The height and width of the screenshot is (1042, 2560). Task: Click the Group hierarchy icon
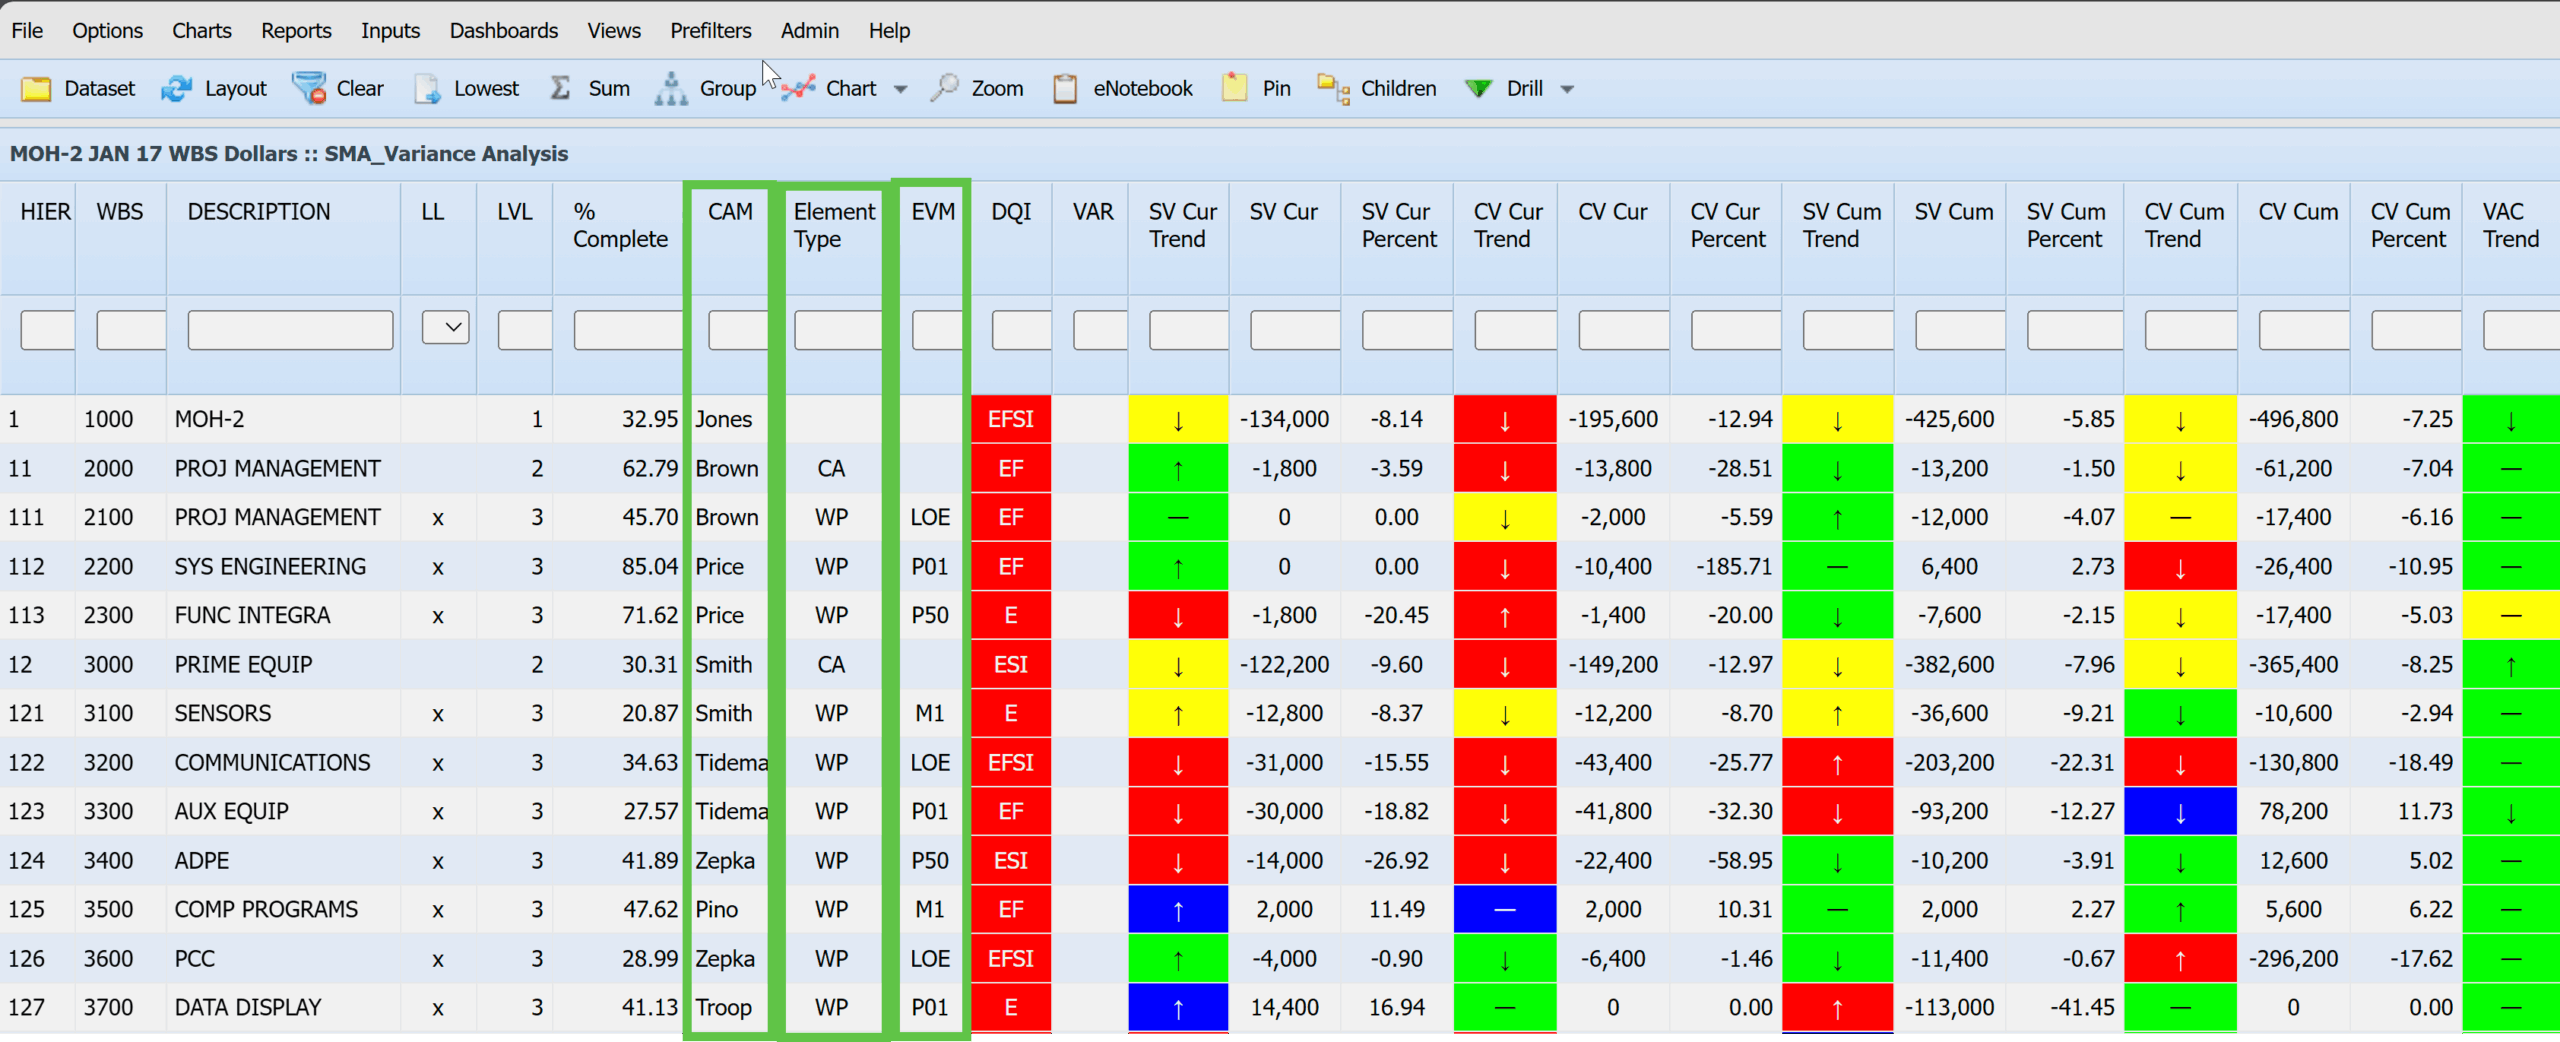pos(671,89)
